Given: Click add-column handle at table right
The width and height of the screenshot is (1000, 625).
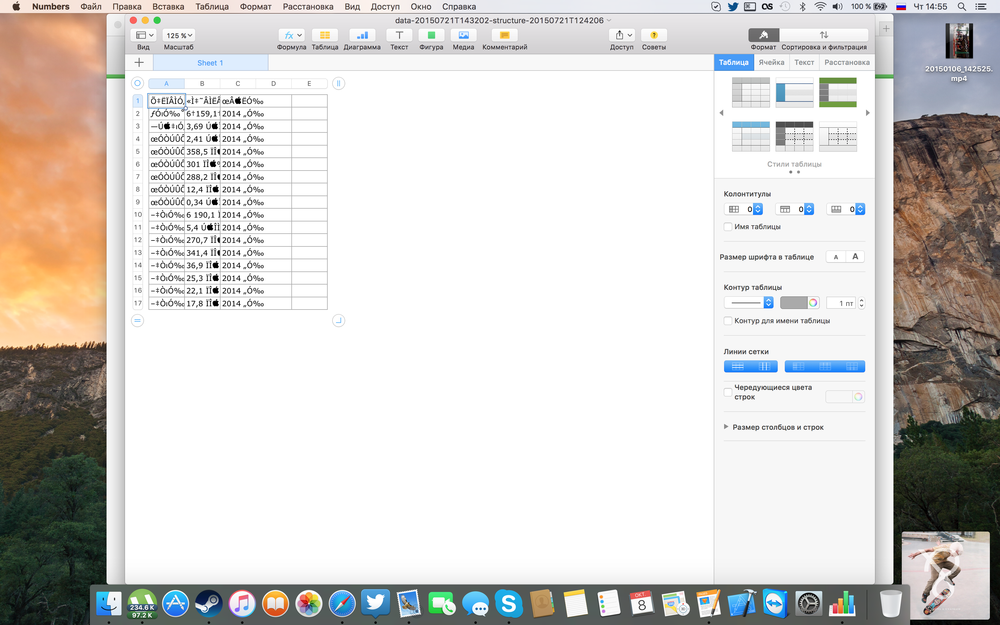Looking at the screenshot, I should point(339,84).
